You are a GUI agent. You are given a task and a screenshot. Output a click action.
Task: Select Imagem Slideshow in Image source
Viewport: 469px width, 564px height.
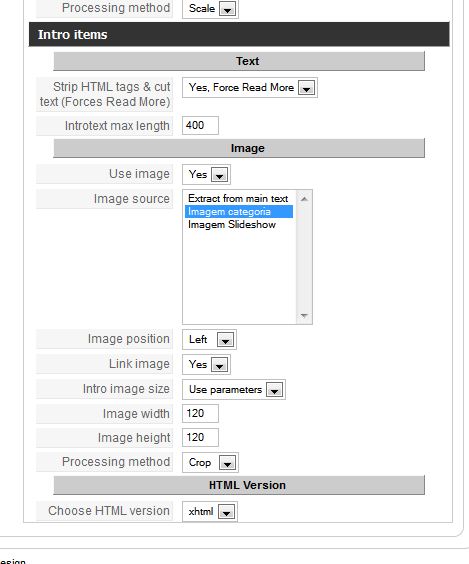click(x=232, y=224)
